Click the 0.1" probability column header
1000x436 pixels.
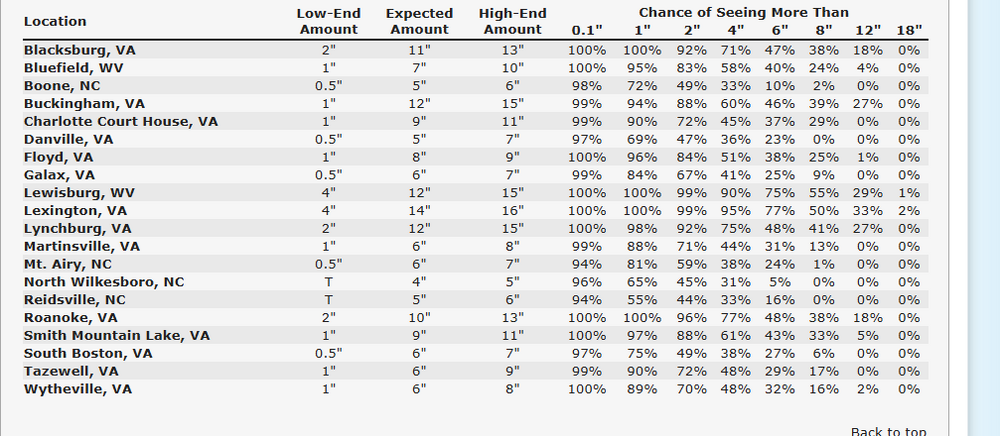click(x=587, y=29)
